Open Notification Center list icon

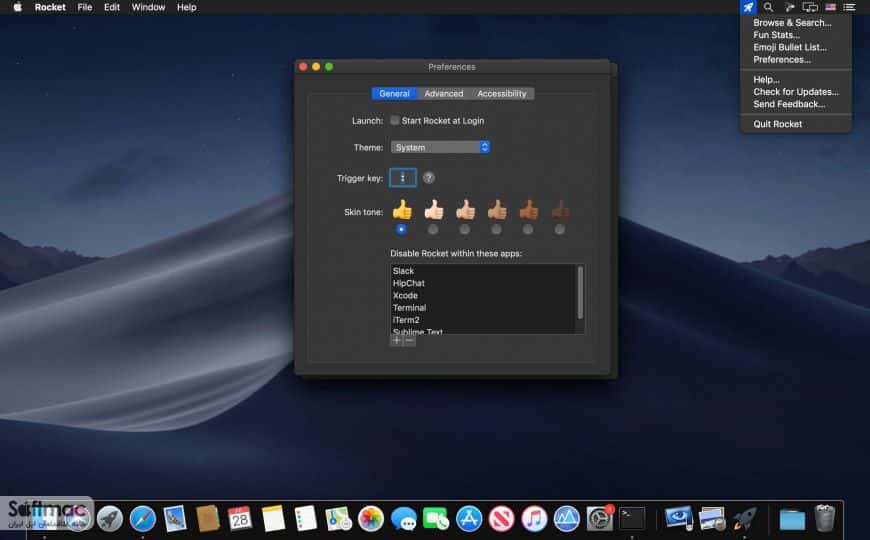849,7
